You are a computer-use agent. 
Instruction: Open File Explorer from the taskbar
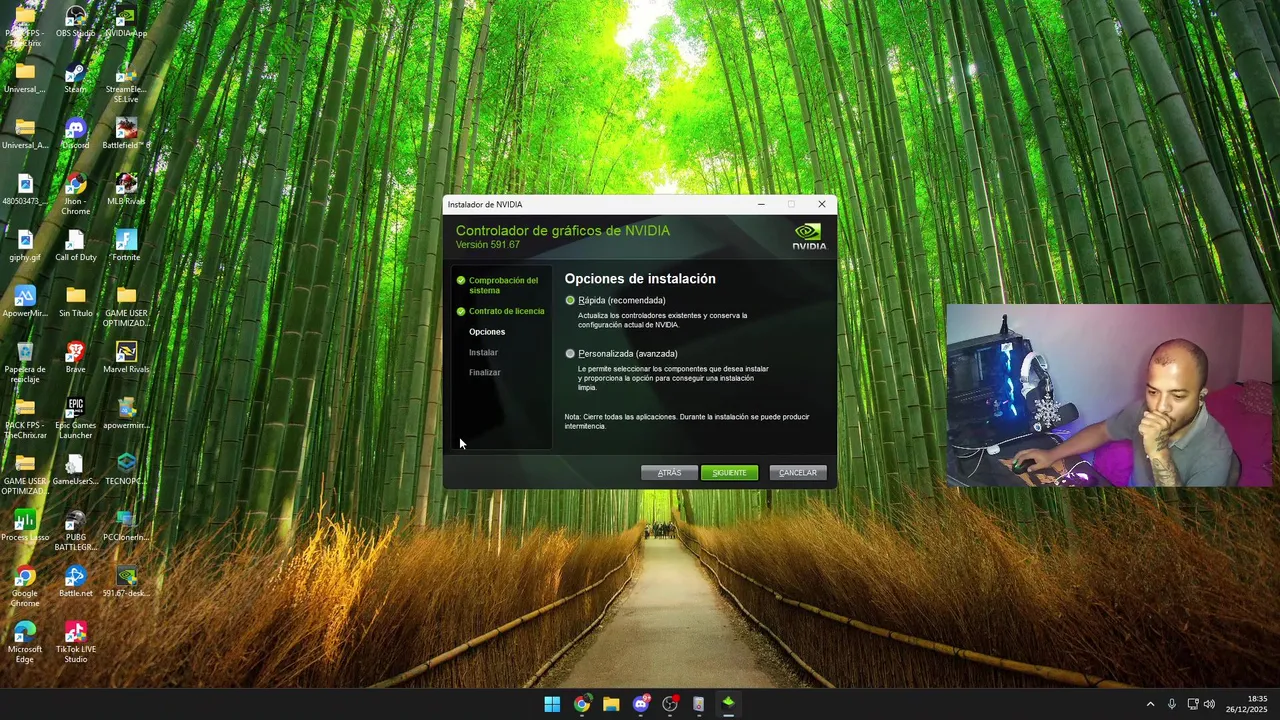click(x=611, y=704)
